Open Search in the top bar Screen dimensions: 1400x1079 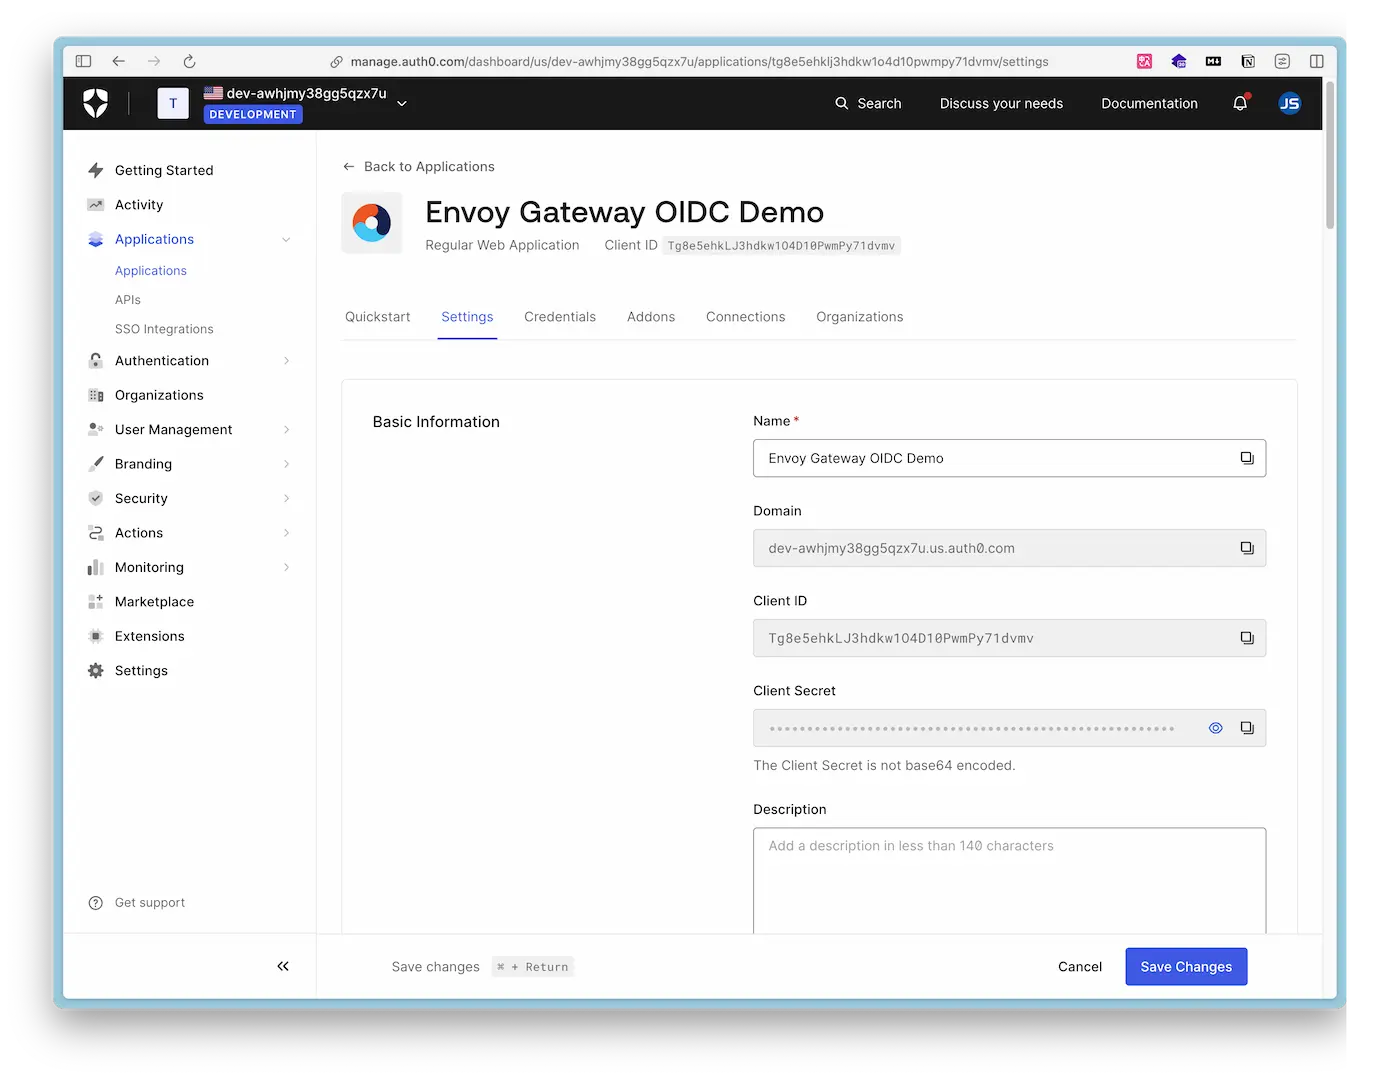(868, 104)
